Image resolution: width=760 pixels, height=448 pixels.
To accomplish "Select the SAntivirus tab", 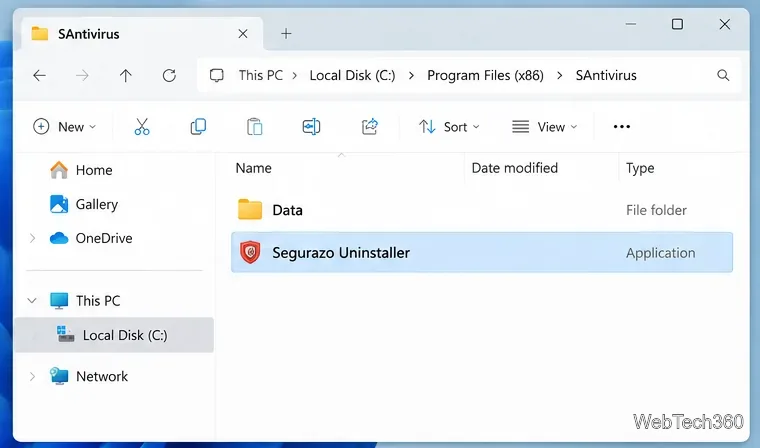I will point(142,33).
